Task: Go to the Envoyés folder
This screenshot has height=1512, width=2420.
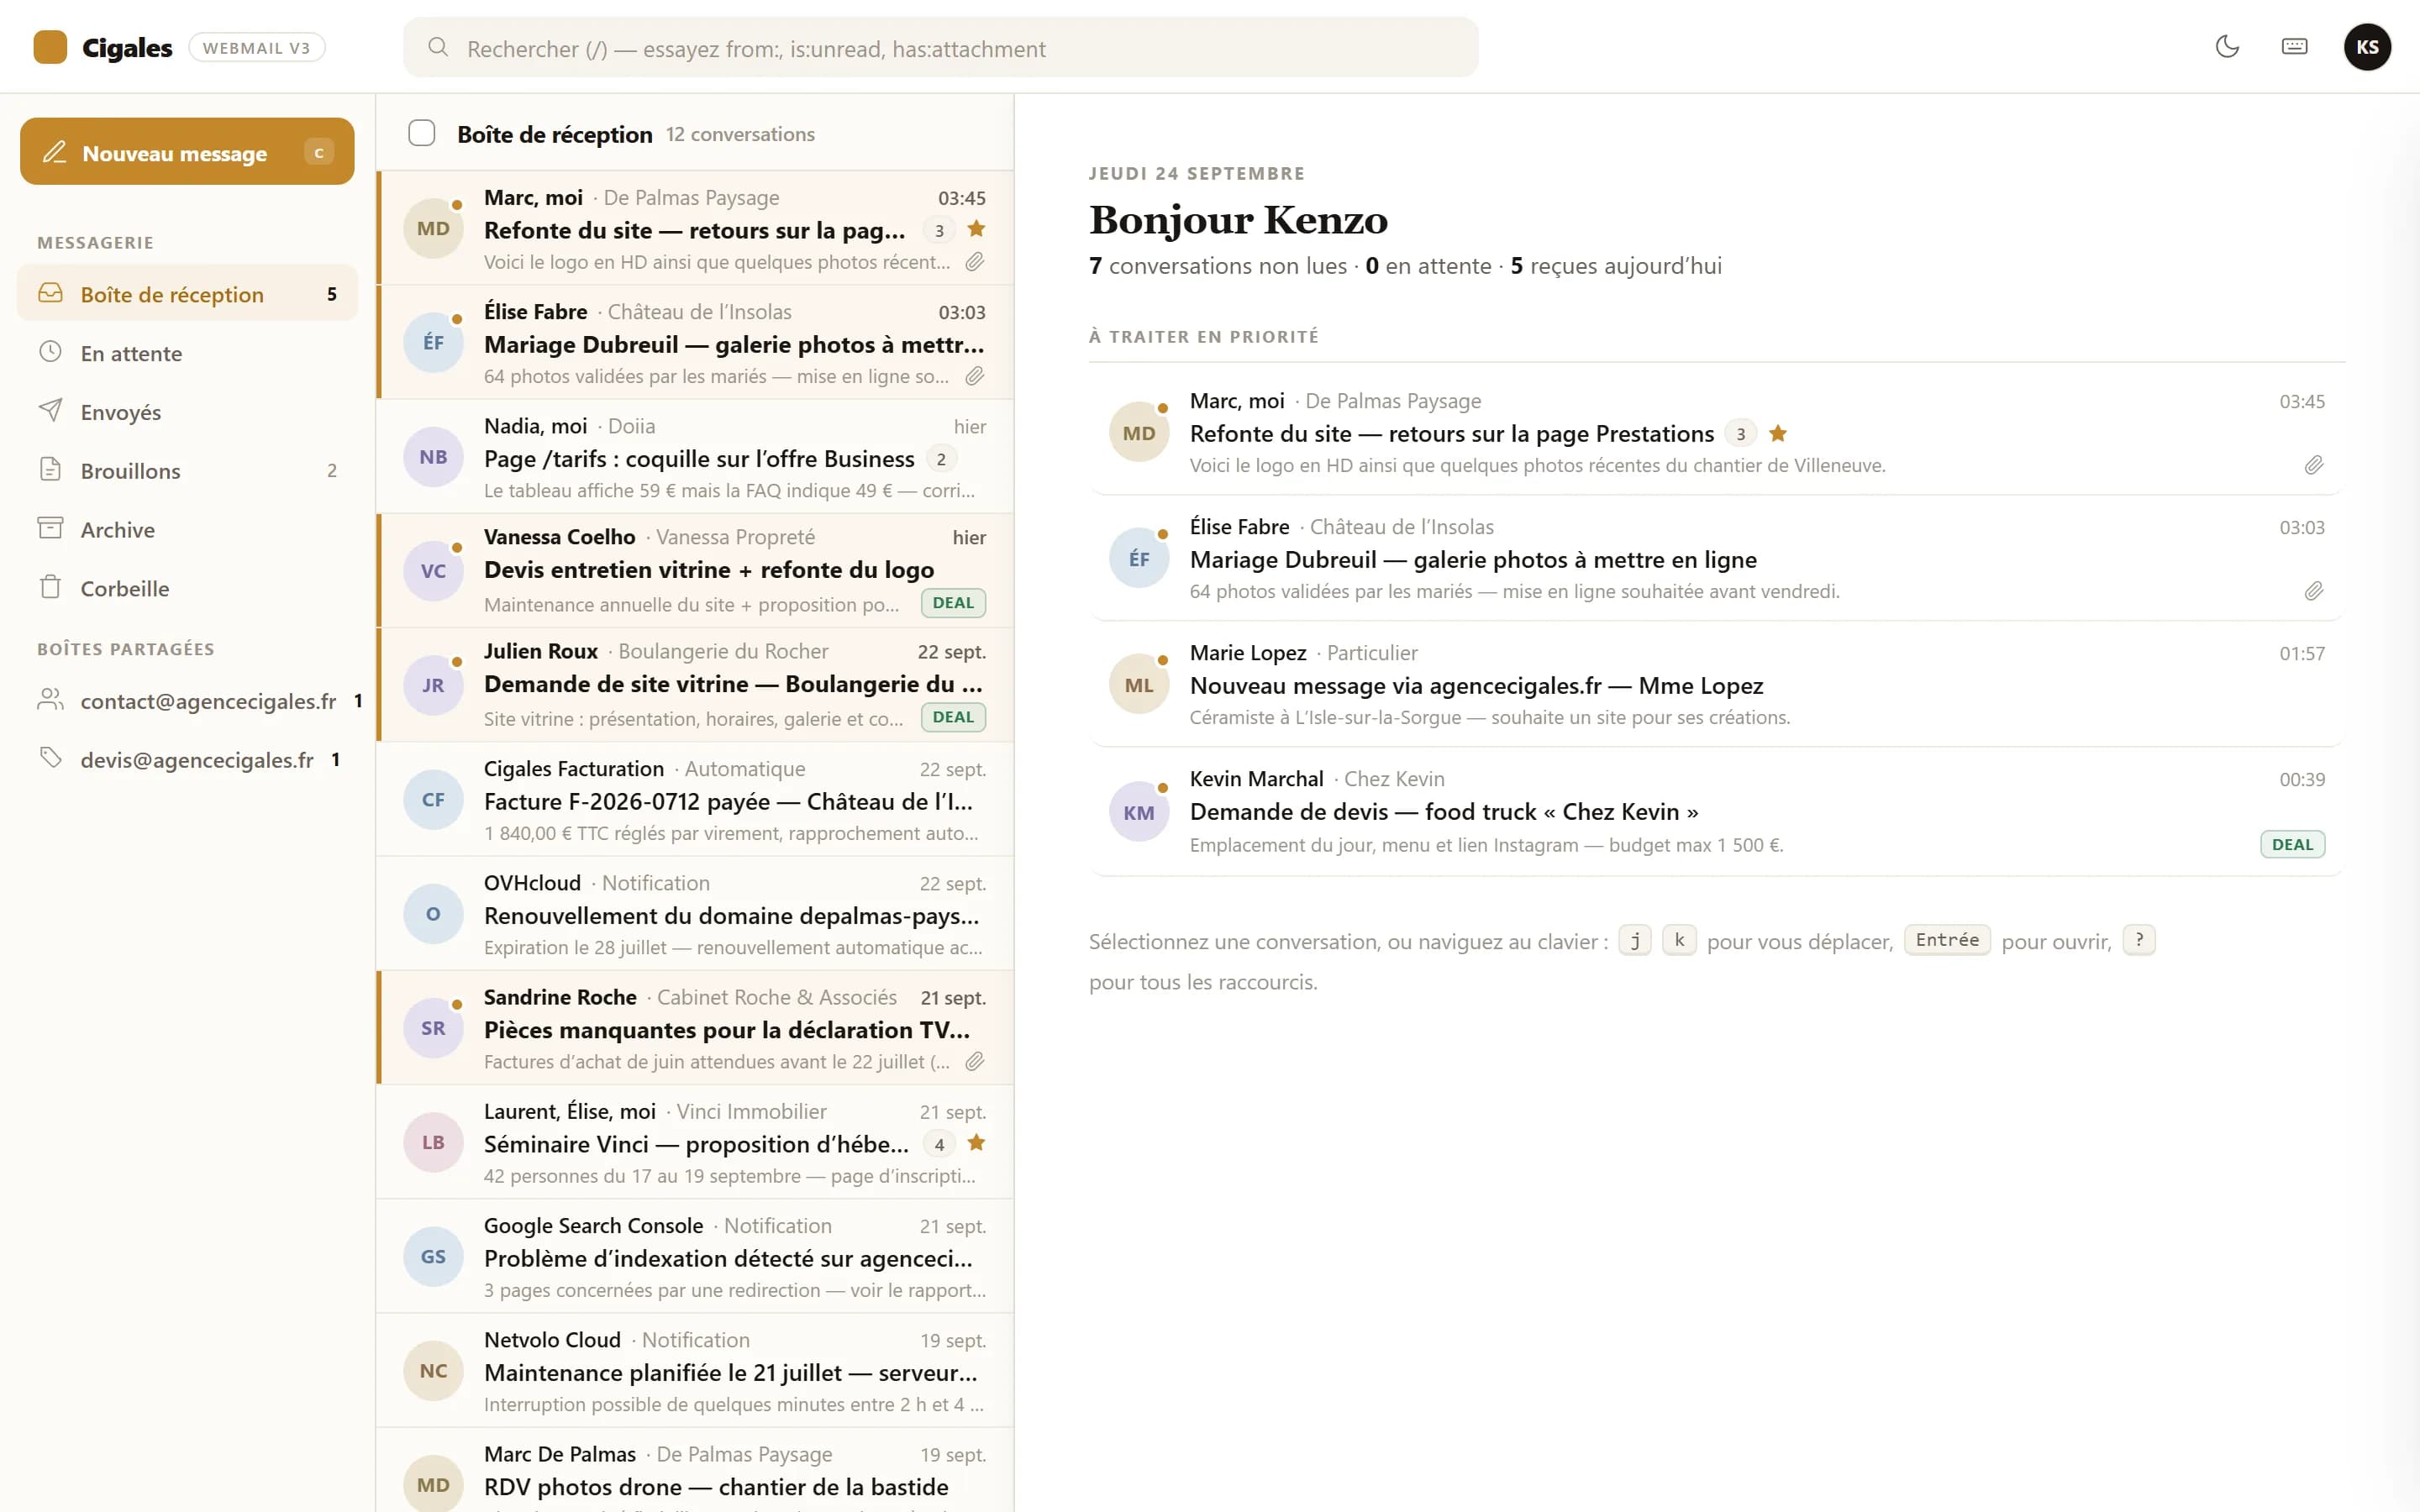Action: click(x=187, y=412)
